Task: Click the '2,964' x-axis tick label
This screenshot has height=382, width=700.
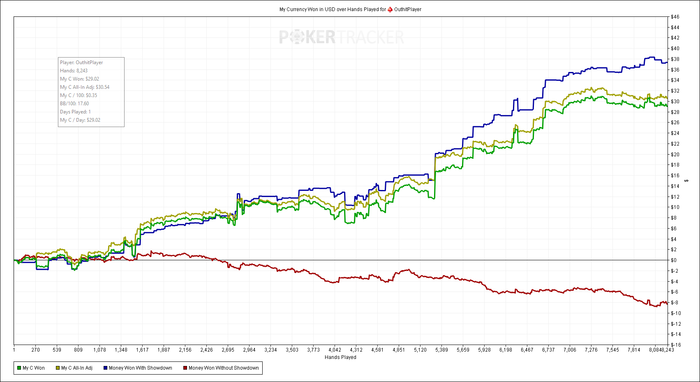Action: 249,351
